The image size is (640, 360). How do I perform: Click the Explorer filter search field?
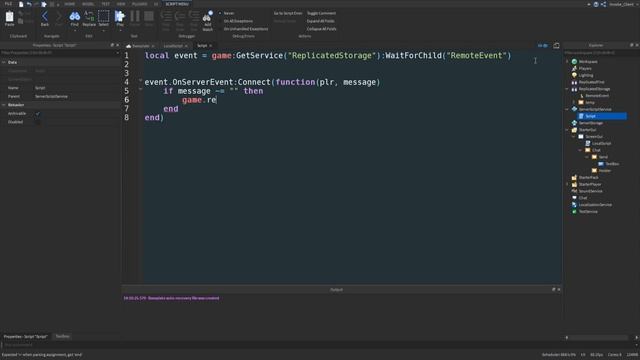coord(601,53)
